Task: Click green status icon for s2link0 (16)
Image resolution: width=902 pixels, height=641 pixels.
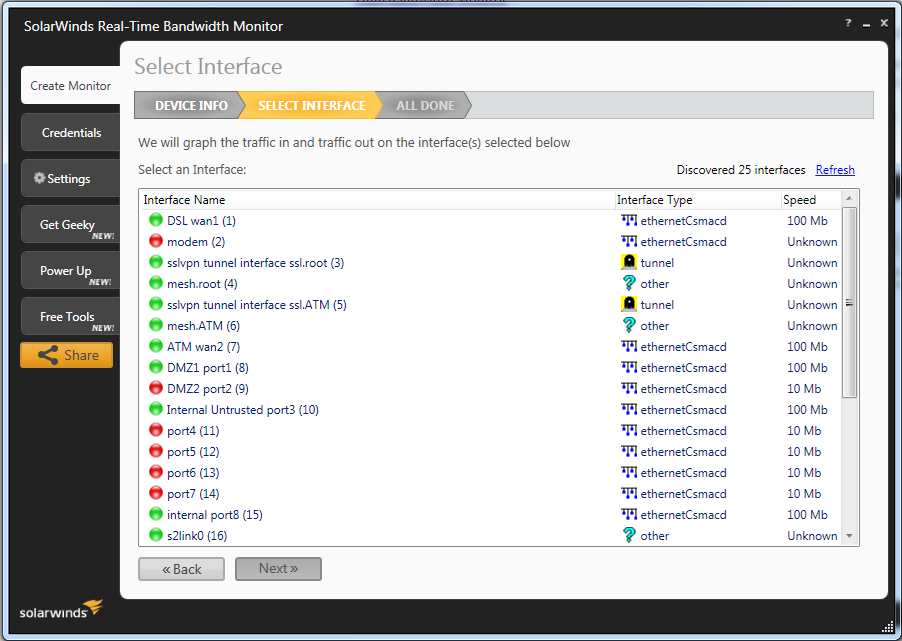Action: point(156,535)
